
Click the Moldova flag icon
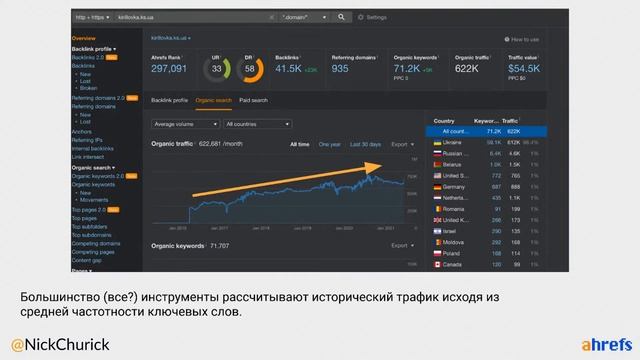[x=437, y=242]
